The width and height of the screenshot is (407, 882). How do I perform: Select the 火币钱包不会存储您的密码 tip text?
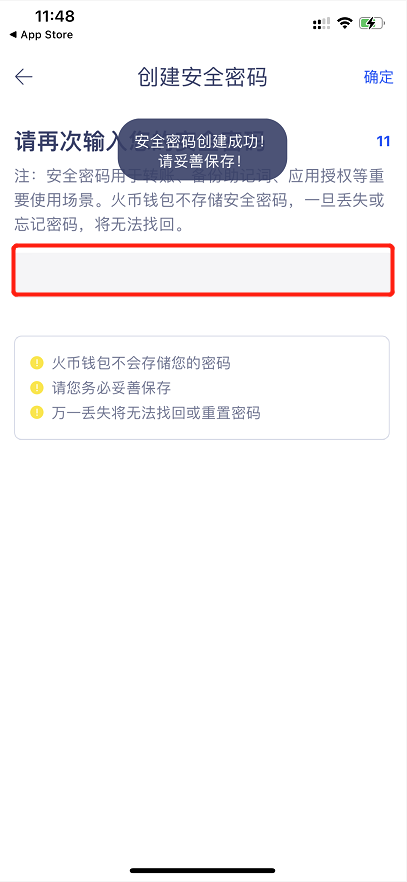coord(141,362)
